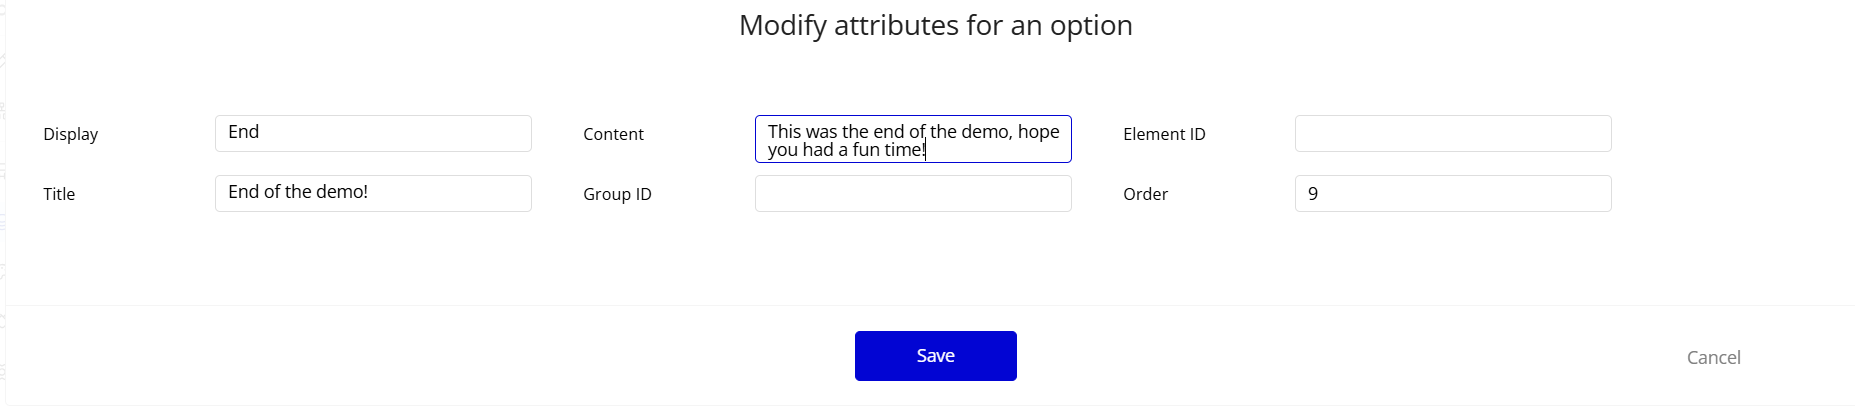Screen dimensions: 1855x406
Task: Focus the Display input field
Action: pos(373,133)
